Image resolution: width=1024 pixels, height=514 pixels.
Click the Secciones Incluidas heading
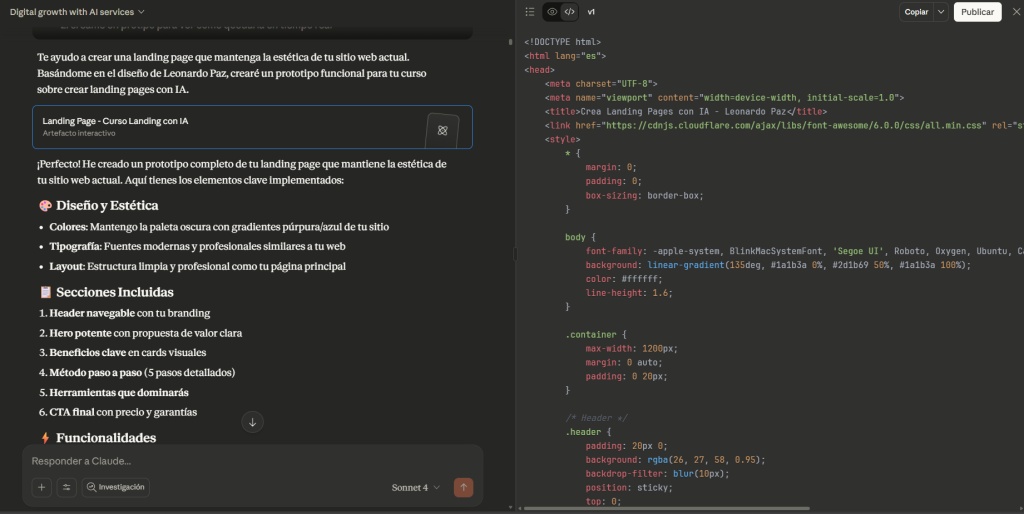[106, 292]
